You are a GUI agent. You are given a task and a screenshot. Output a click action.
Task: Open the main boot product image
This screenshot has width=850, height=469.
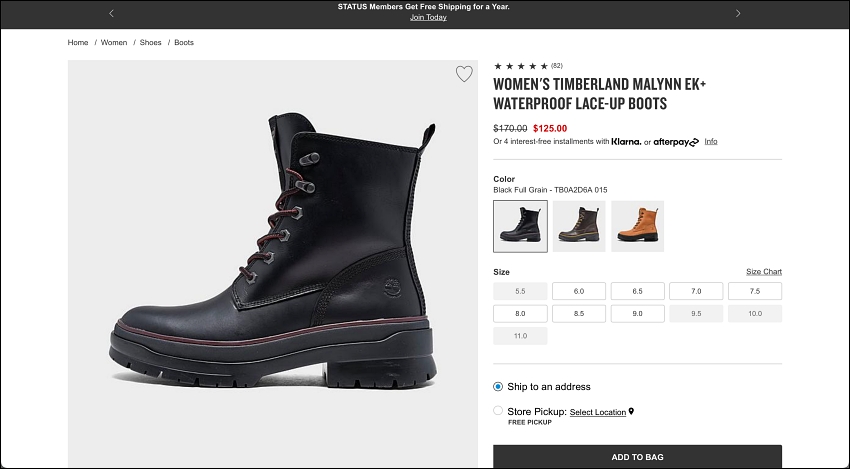(x=273, y=264)
